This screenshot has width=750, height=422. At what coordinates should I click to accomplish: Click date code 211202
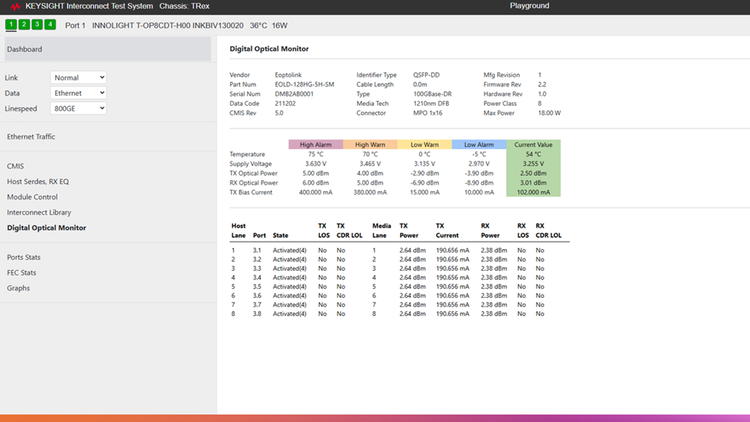284,104
